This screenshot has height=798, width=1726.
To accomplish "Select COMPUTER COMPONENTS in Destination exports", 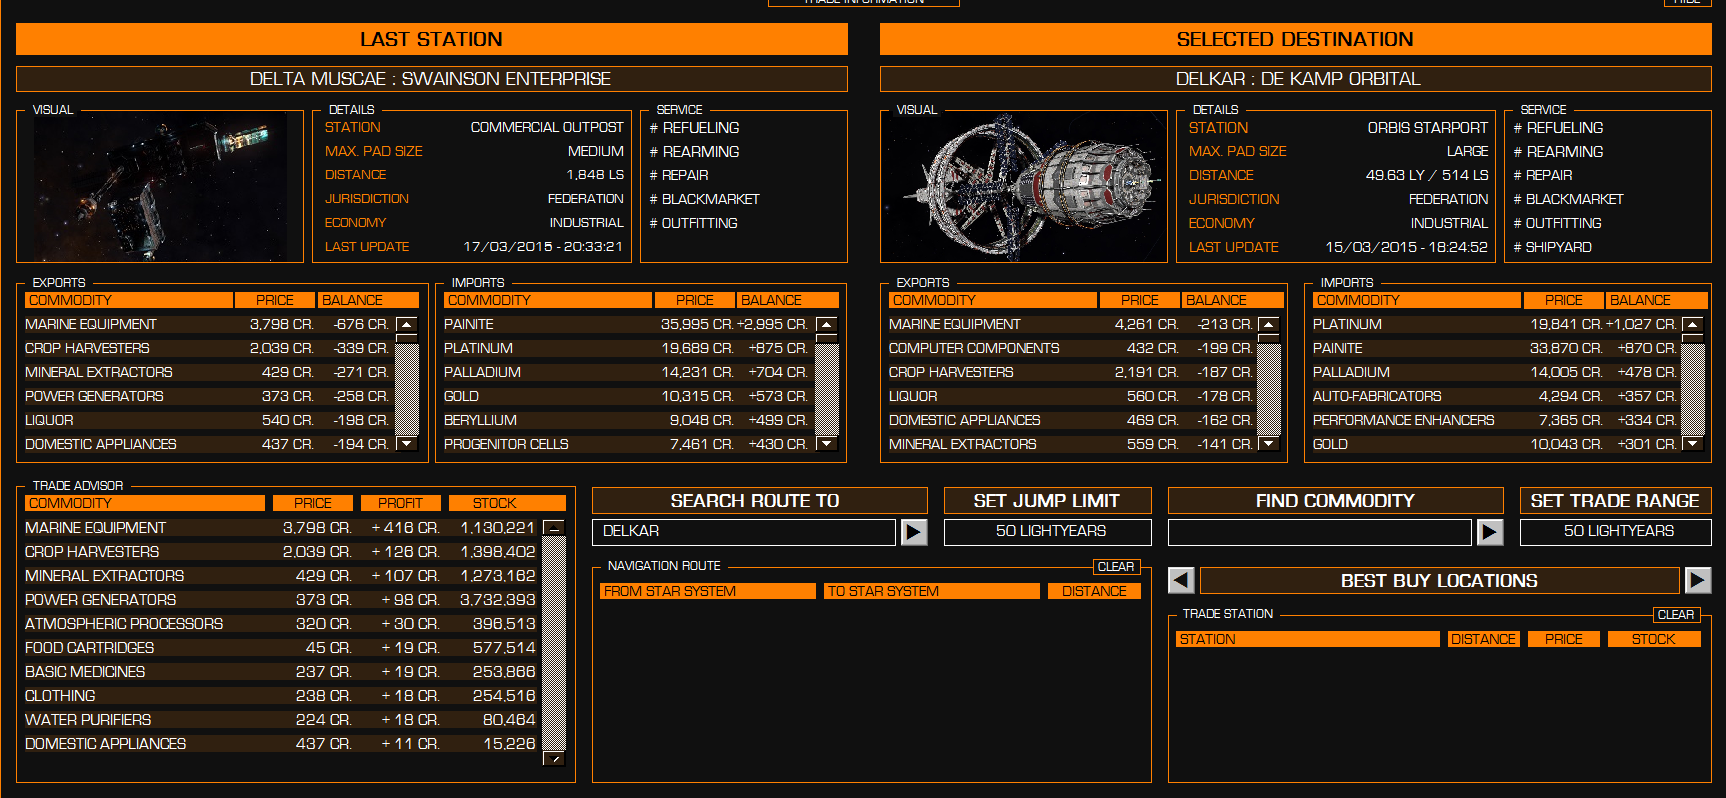I will tap(1071, 348).
